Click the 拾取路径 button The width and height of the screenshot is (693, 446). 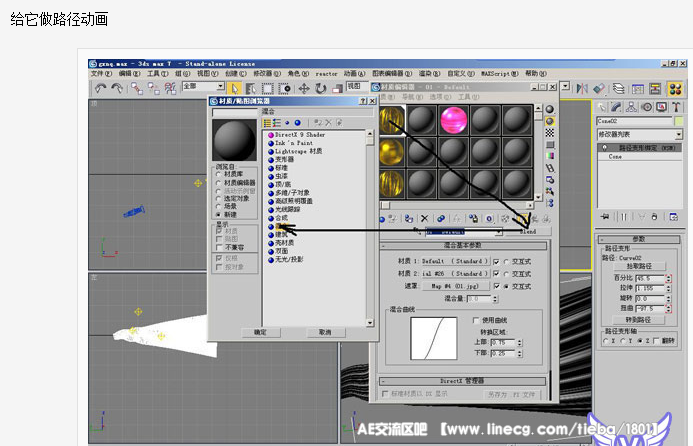click(639, 266)
